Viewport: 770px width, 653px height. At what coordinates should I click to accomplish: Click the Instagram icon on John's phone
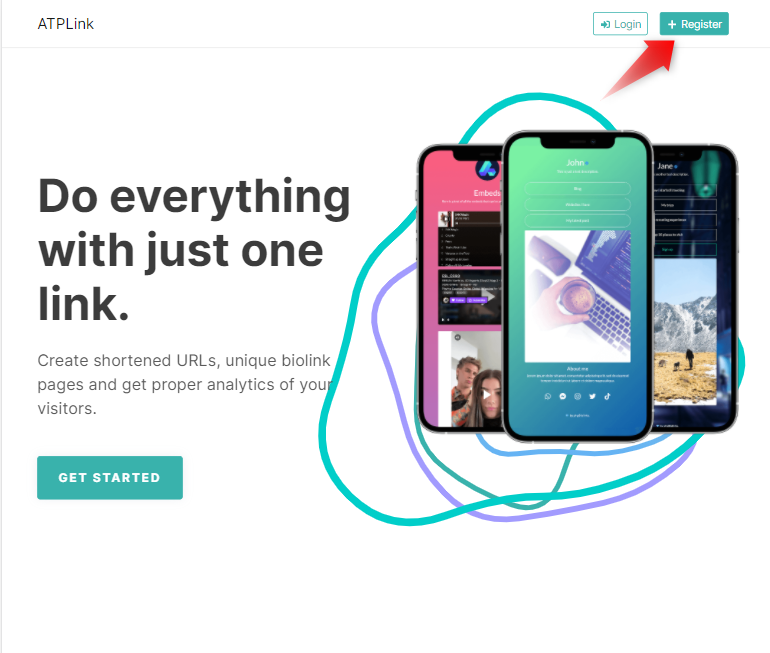[578, 396]
